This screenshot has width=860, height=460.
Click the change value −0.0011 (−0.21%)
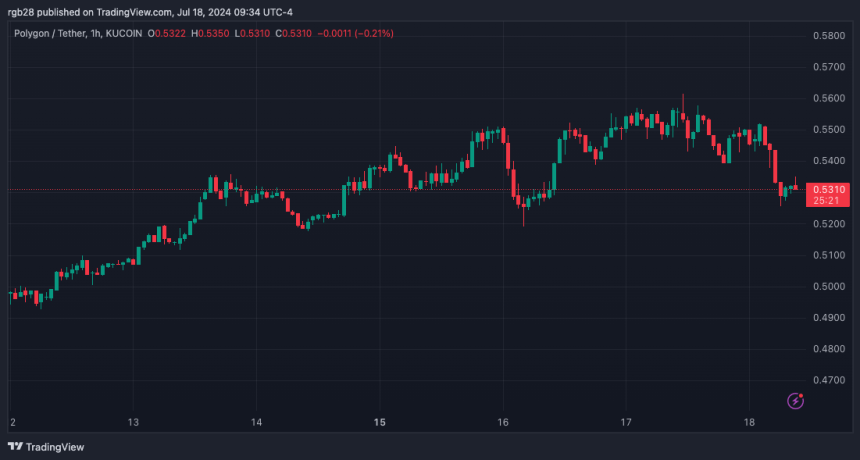[356, 33]
